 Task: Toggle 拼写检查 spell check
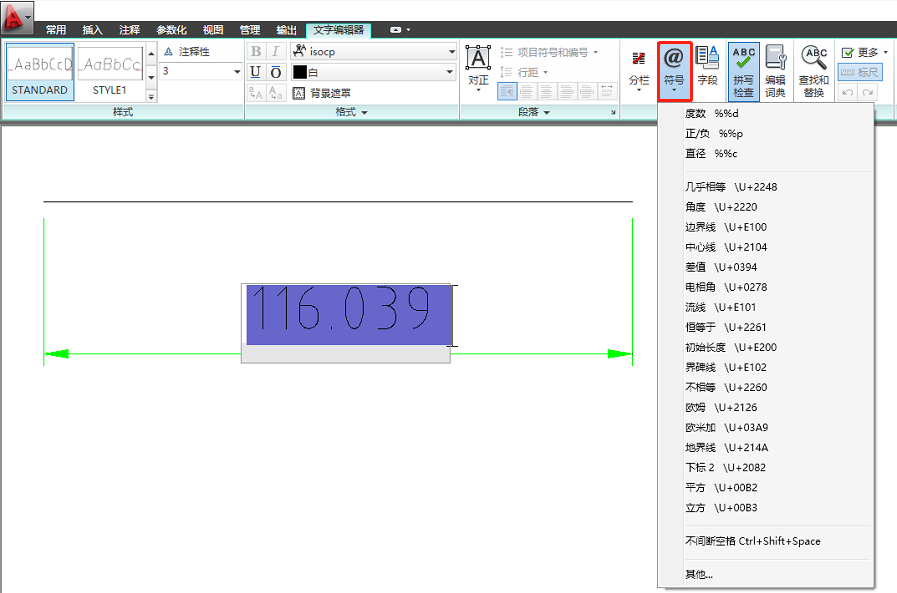click(x=744, y=71)
